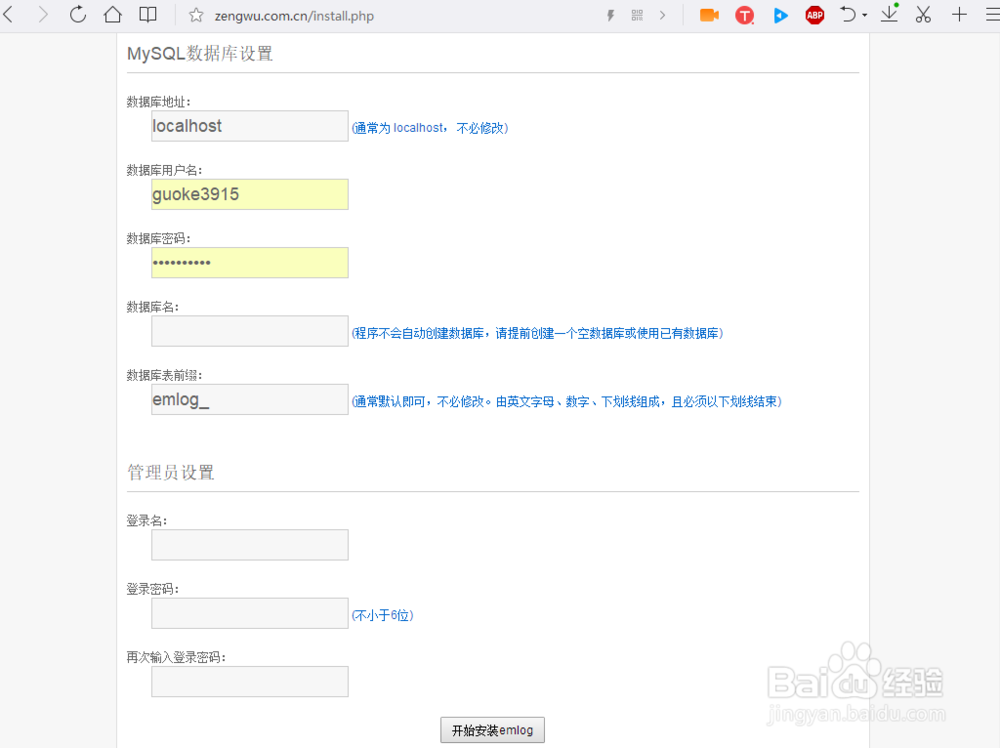Bookmark the page with the star icon

click(x=198, y=16)
